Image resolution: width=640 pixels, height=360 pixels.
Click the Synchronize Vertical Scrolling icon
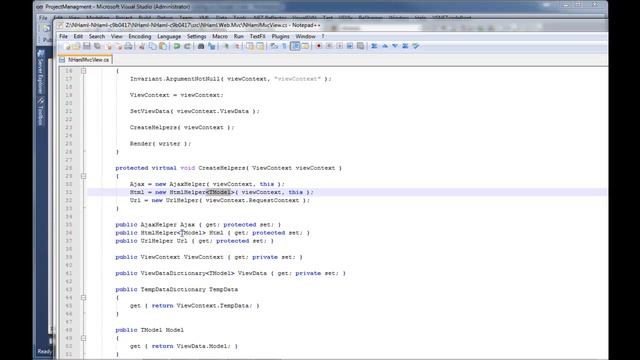(250, 46)
